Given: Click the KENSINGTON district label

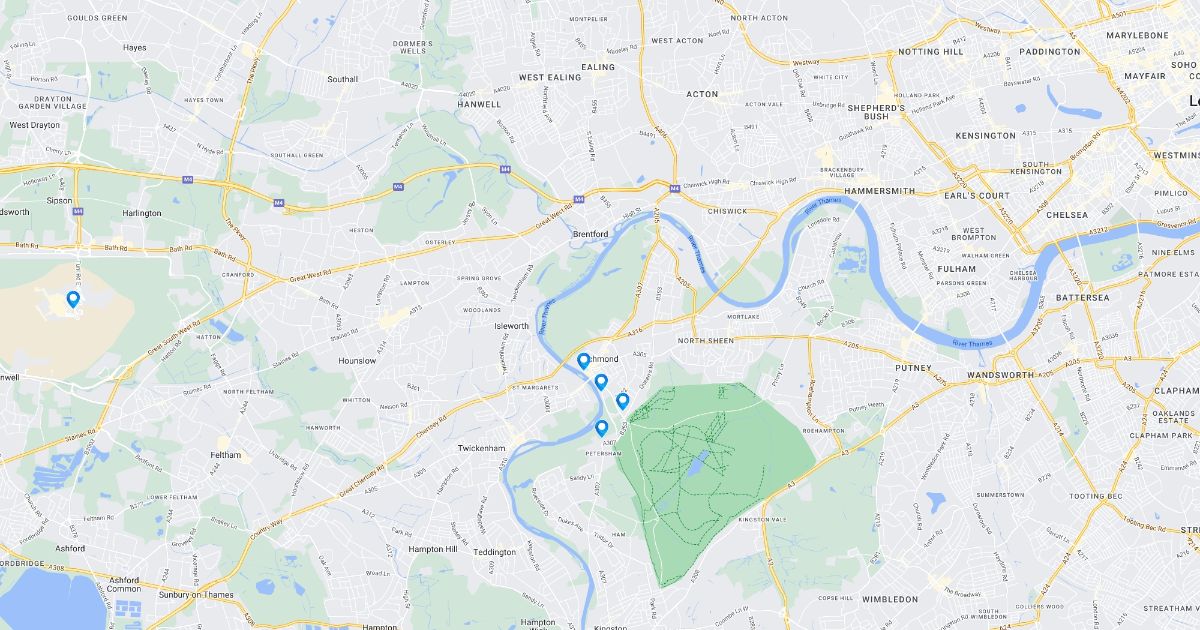Looking at the screenshot, I should [957, 135].
